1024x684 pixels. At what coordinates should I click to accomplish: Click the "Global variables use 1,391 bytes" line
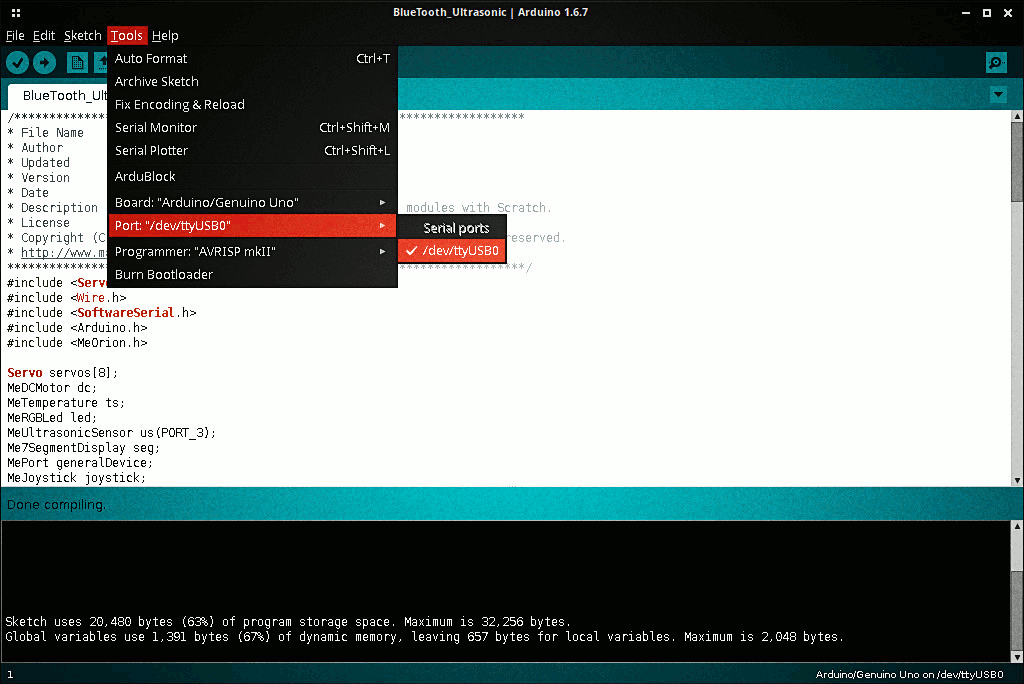(x=424, y=636)
